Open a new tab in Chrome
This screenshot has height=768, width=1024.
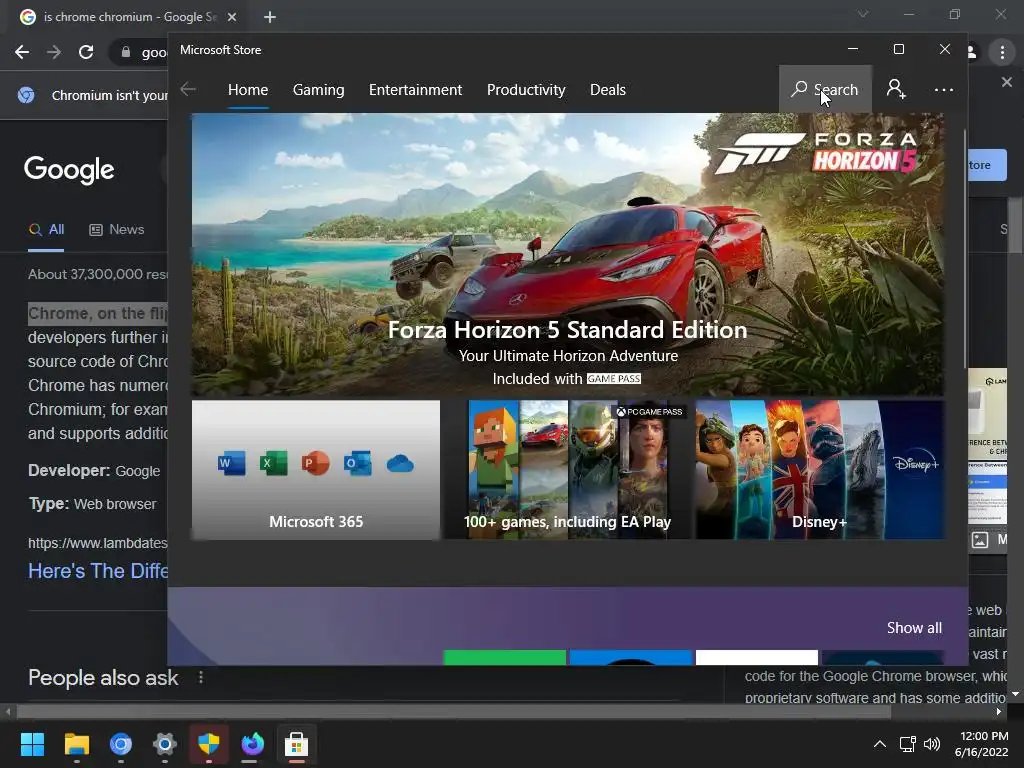tap(270, 18)
